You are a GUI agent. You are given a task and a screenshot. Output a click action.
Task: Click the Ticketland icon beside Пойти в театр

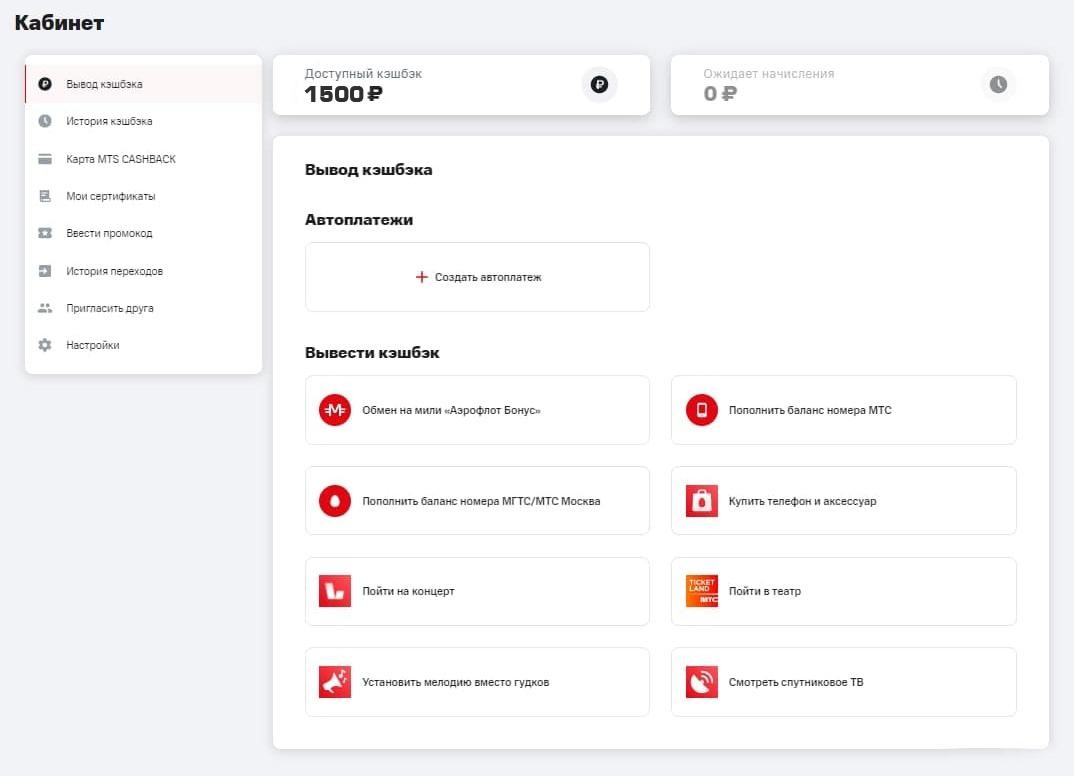coord(701,591)
